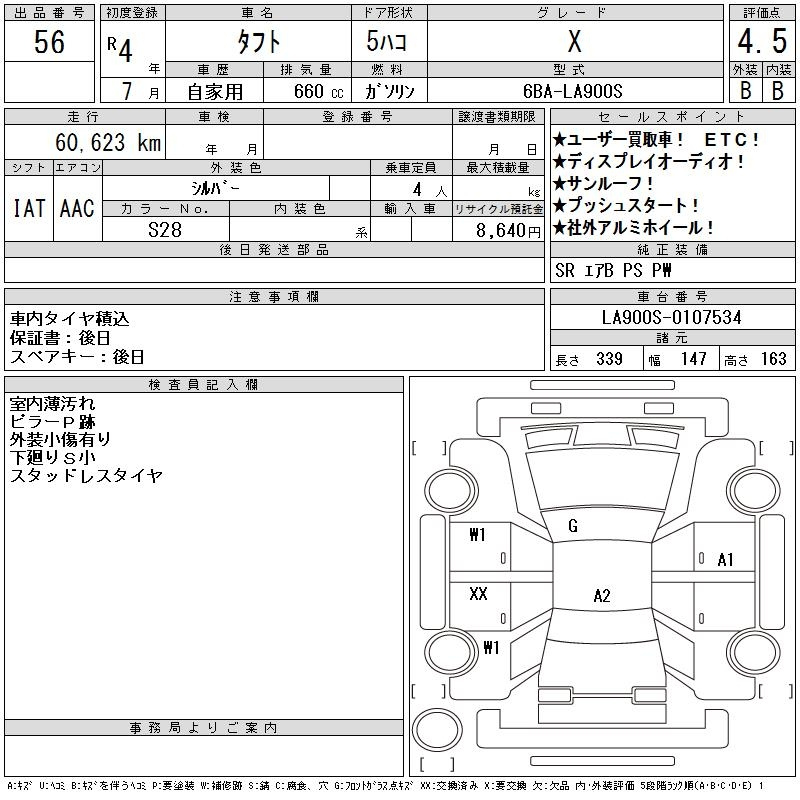This screenshot has height=800, width=800.
Task: Select the XX replaced-panel mark
Action: point(478,593)
